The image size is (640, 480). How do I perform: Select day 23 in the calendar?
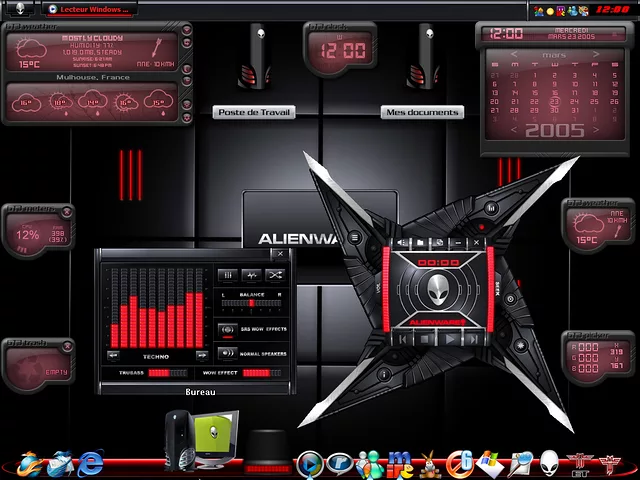[554, 102]
